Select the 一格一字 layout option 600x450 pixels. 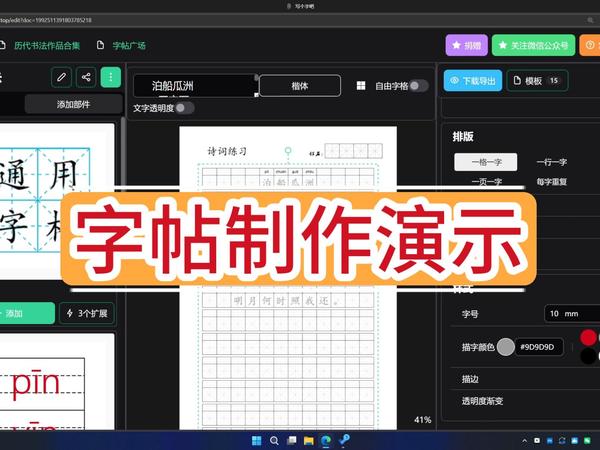[x=486, y=162]
